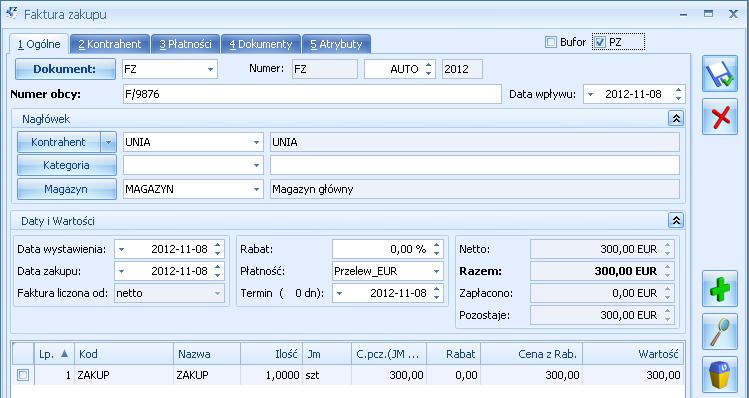Open the 2 Kontrahent tab
The image size is (749, 398).
coord(110,44)
